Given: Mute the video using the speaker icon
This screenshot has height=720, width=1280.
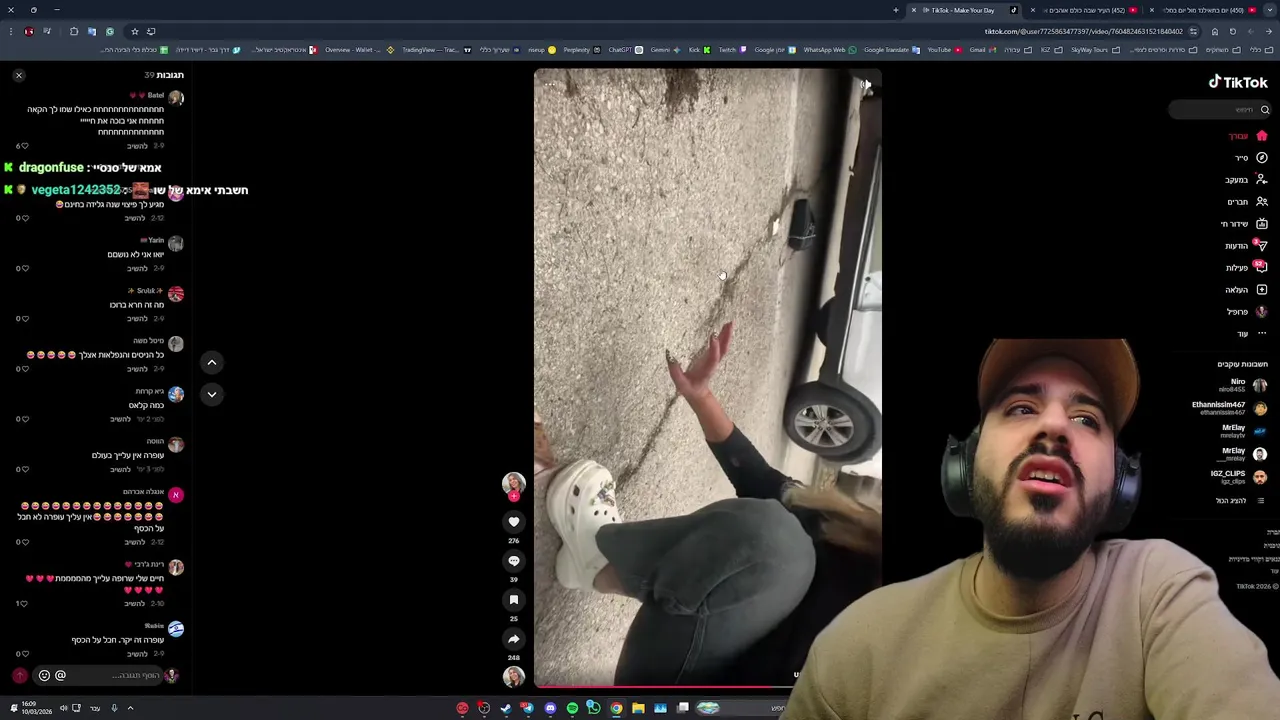Looking at the screenshot, I should click(866, 85).
